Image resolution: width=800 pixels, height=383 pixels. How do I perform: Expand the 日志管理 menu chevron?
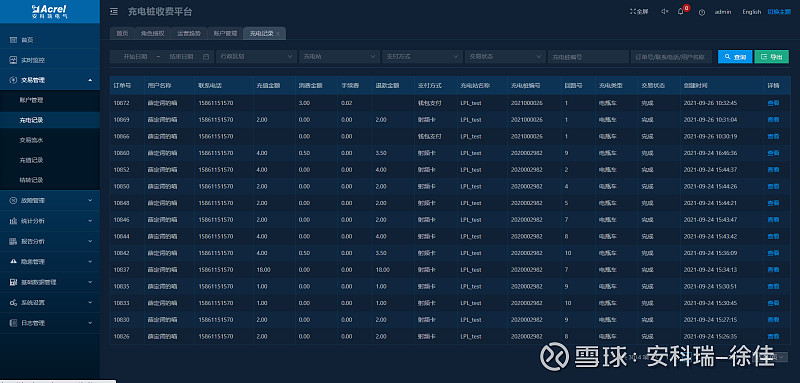(x=90, y=322)
